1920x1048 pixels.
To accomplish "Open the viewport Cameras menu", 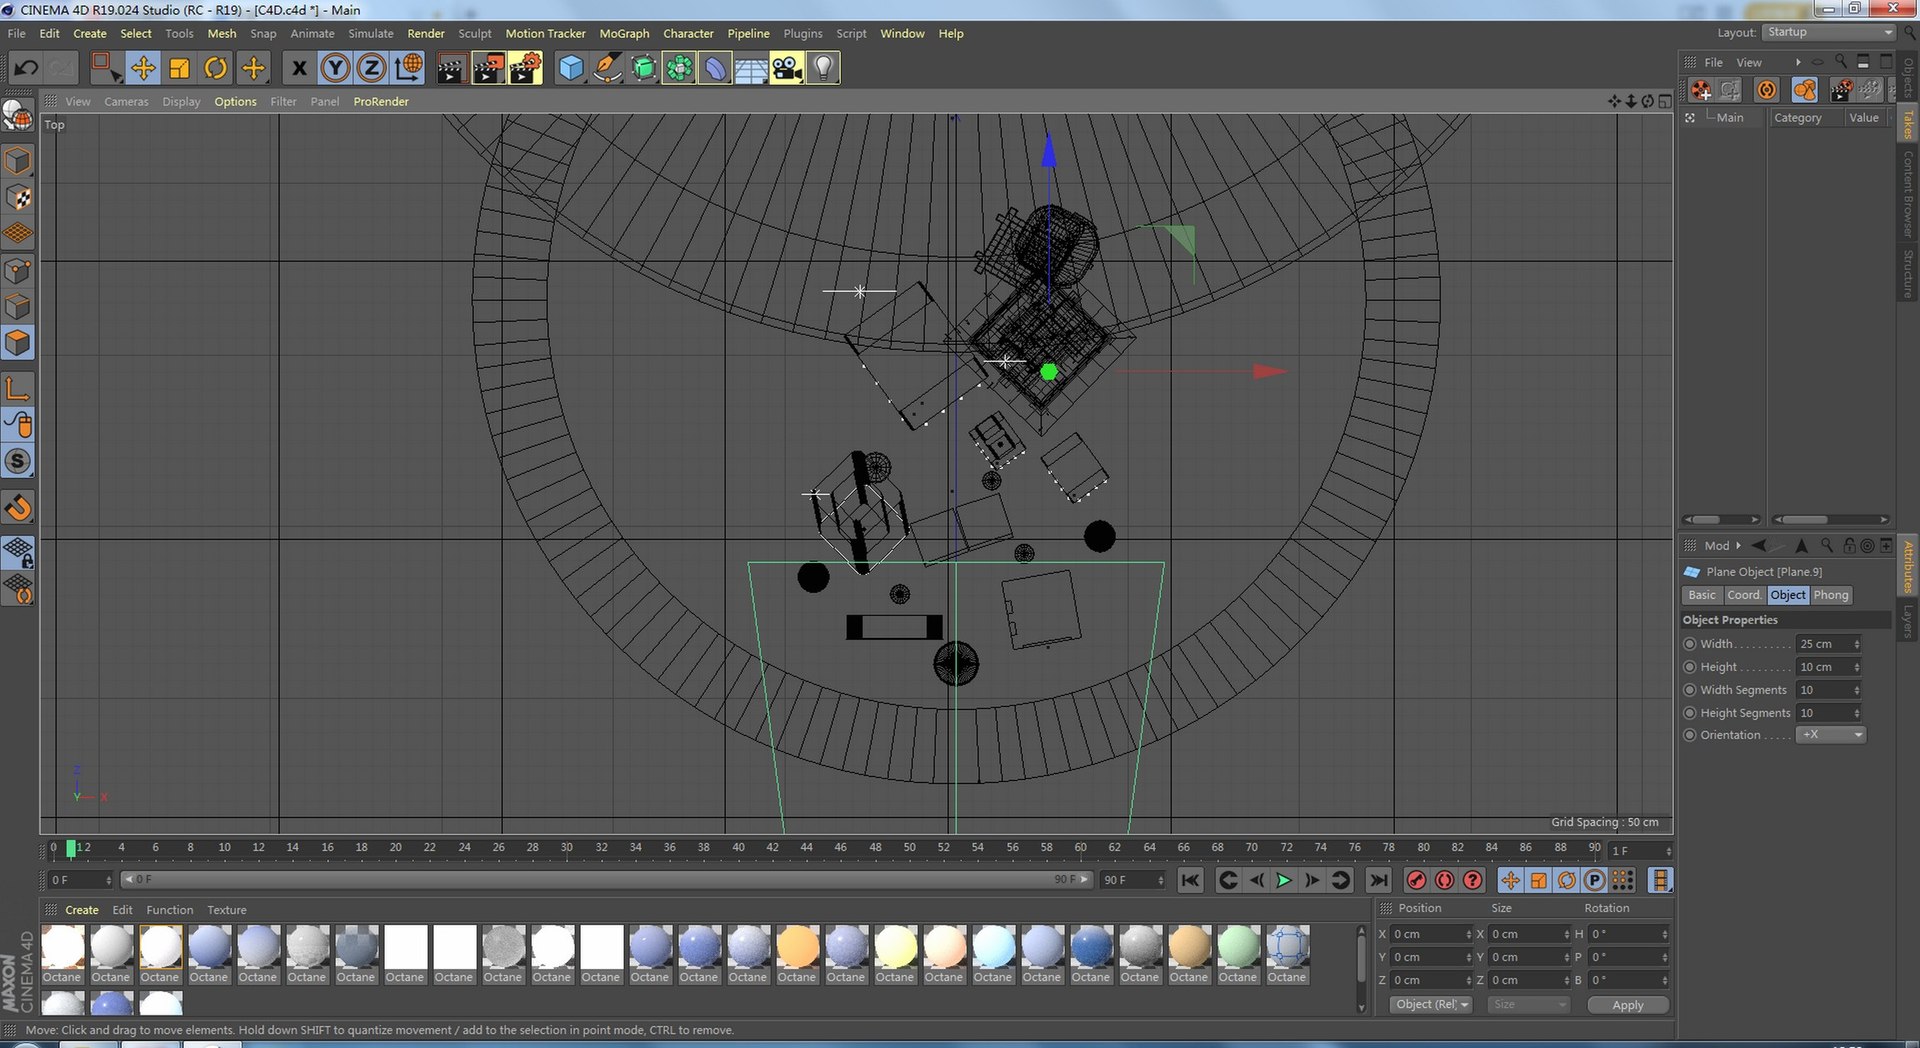I will pos(126,102).
